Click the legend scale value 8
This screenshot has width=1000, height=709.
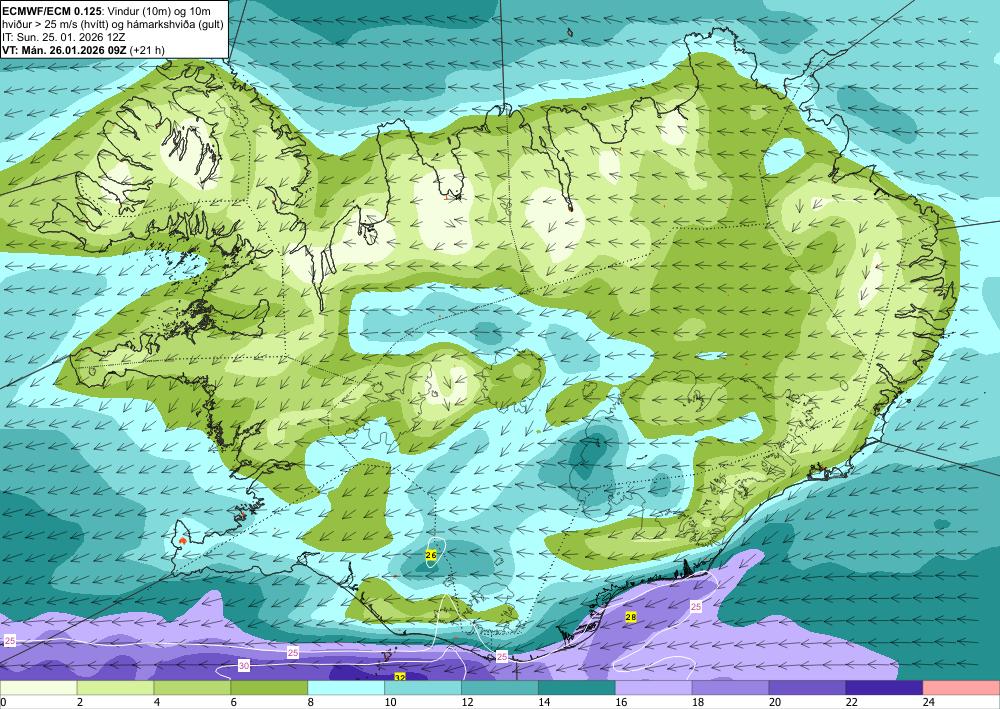311,702
